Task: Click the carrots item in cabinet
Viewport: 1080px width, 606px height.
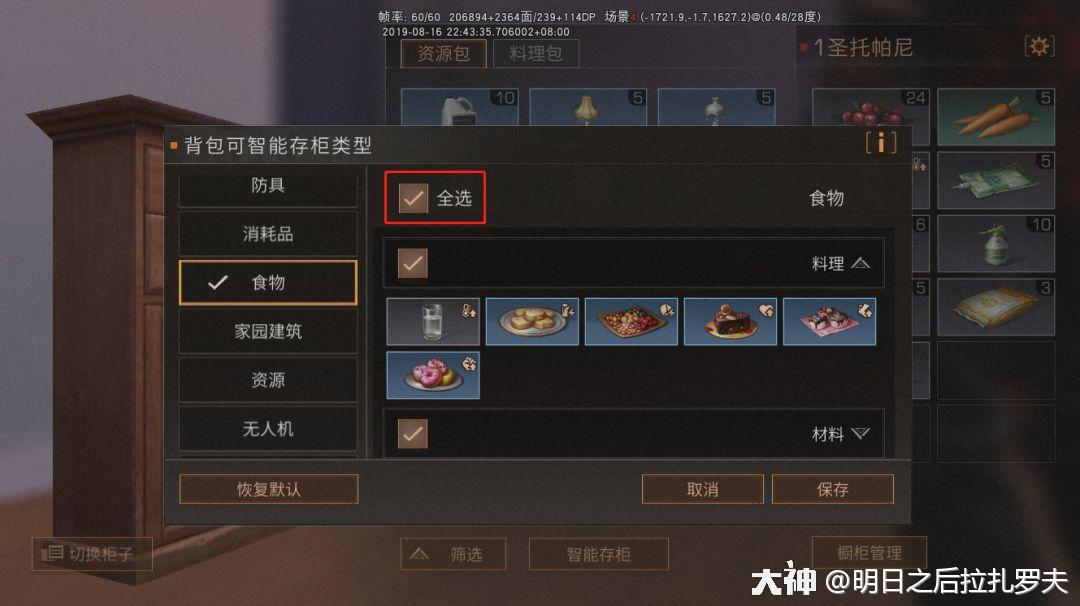Action: coord(995,116)
